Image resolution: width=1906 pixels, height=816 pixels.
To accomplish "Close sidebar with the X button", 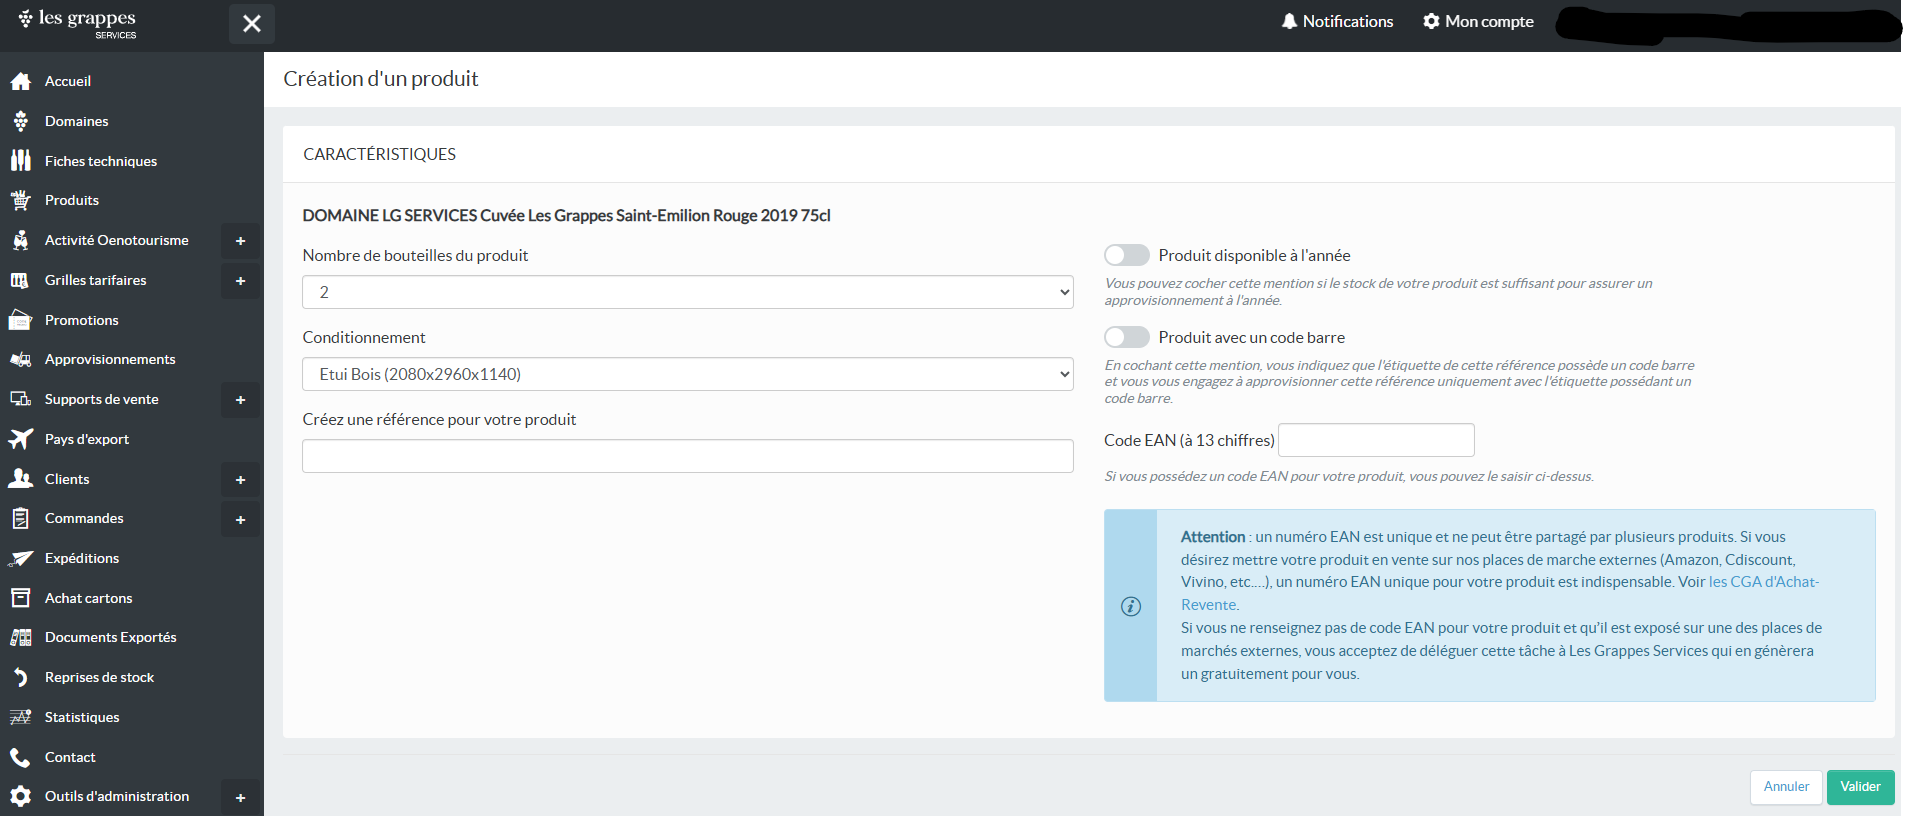I will coord(252,23).
